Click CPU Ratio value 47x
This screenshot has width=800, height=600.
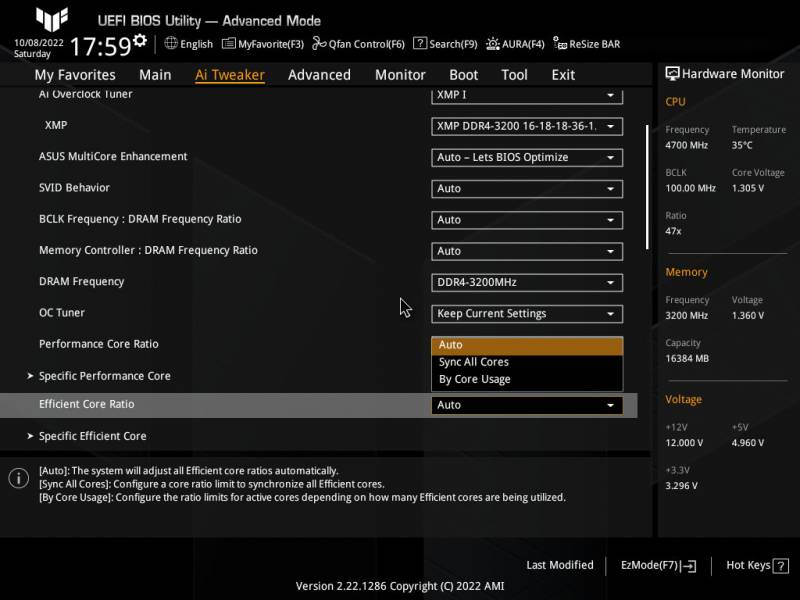[673, 232]
